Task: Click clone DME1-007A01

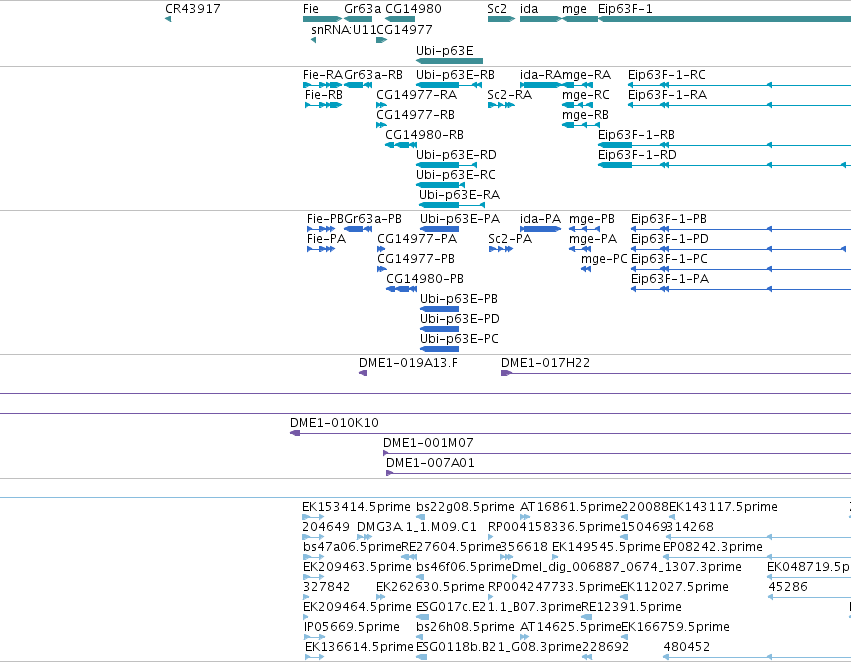Action: [x=430, y=463]
